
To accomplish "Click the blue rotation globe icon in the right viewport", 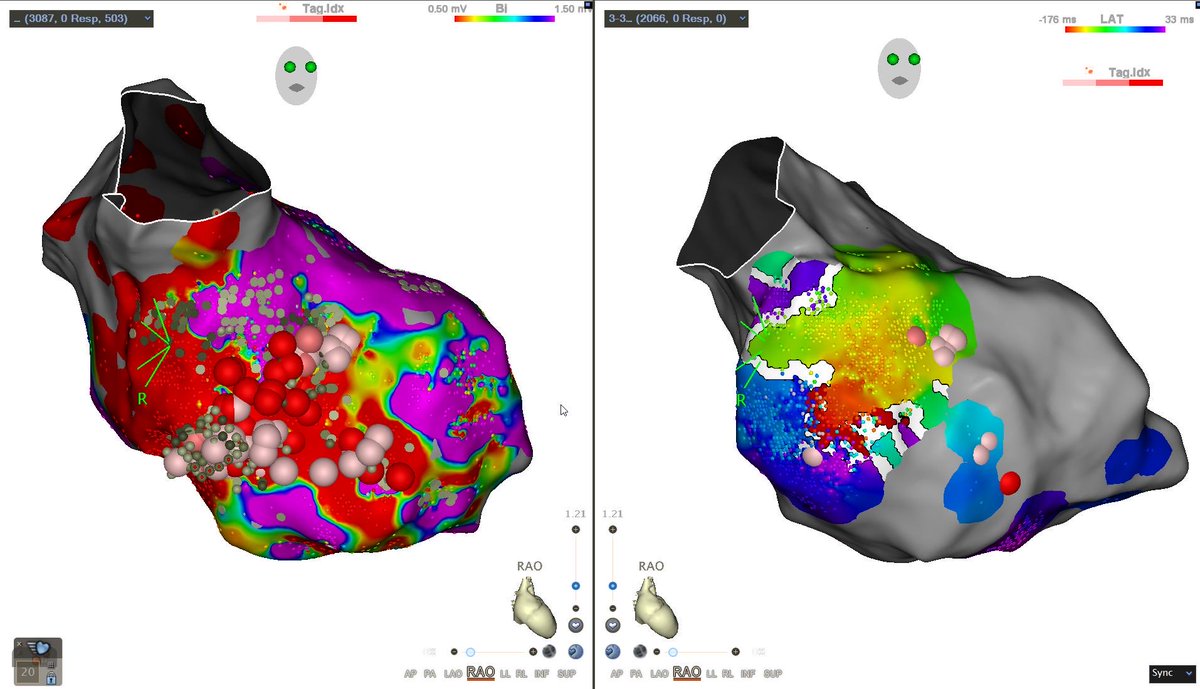I will click(x=610, y=650).
